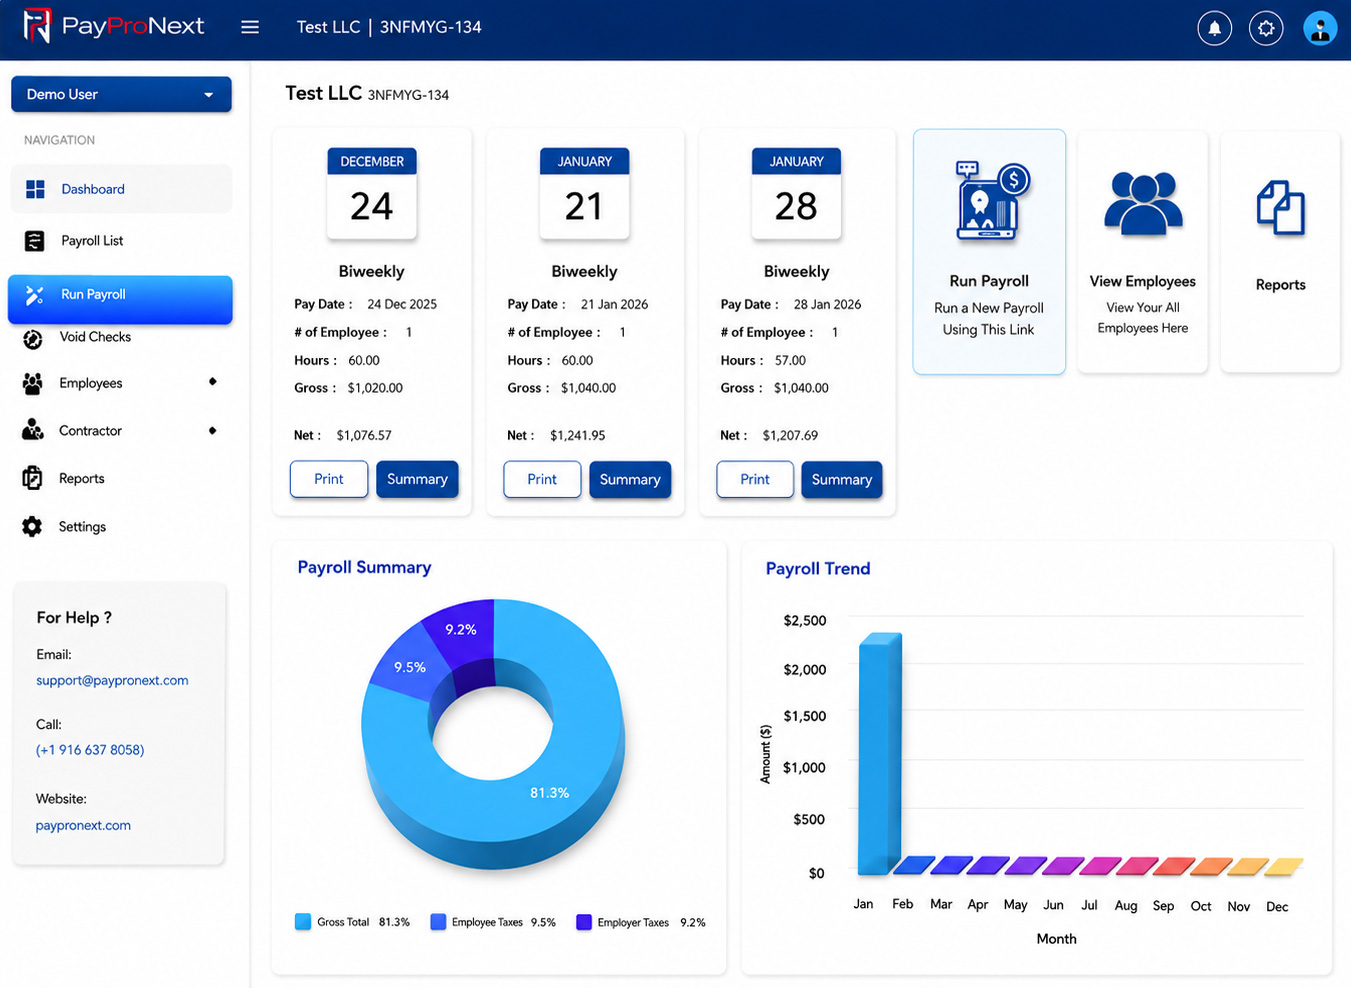Click the Gross Total legend swatch

coord(303,922)
